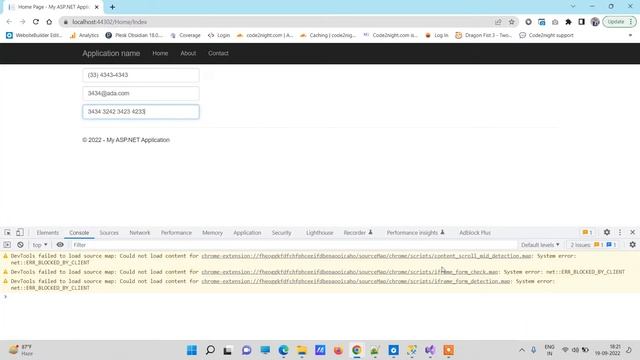The height and width of the screenshot is (360, 640).
Task: Switch to the Performance tab
Action: (x=176, y=233)
